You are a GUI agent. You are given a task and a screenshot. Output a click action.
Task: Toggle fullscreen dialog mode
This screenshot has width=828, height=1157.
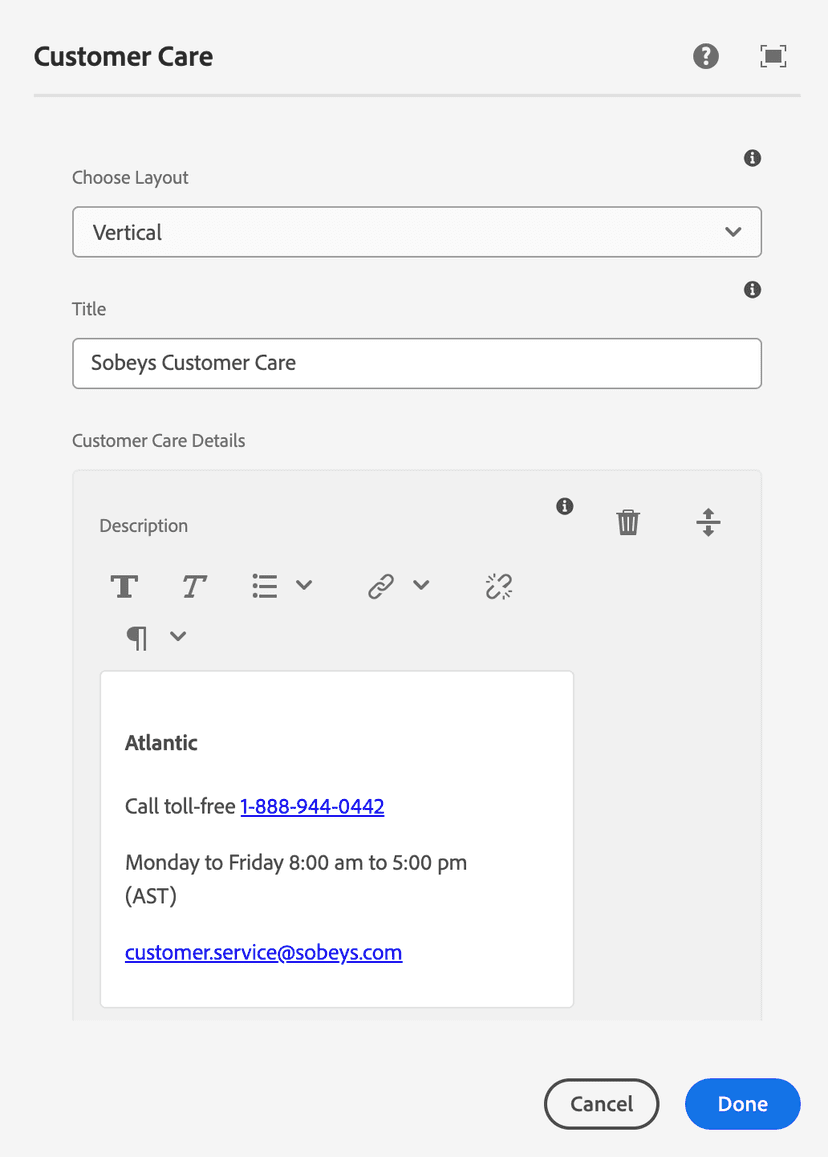(773, 56)
